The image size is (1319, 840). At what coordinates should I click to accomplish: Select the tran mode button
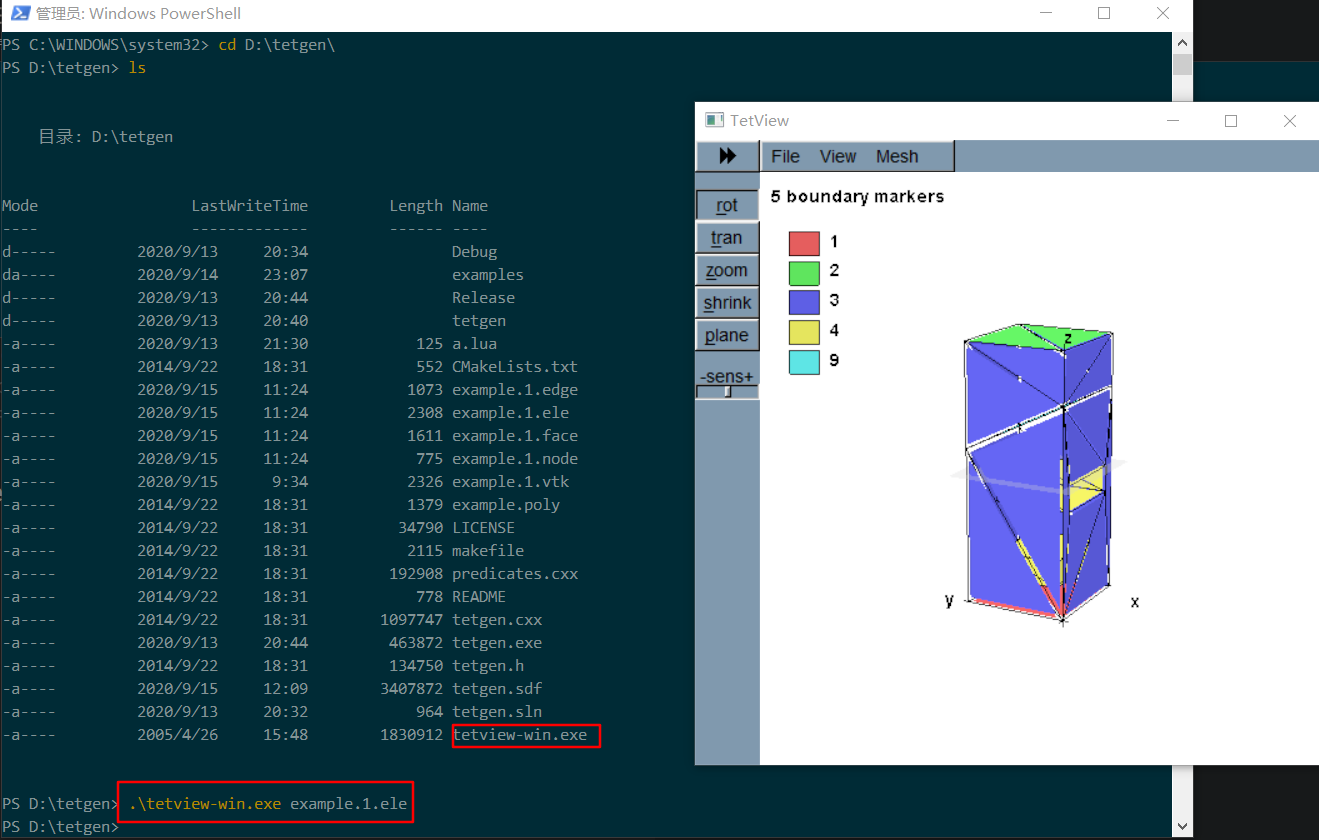pyautogui.click(x=727, y=238)
